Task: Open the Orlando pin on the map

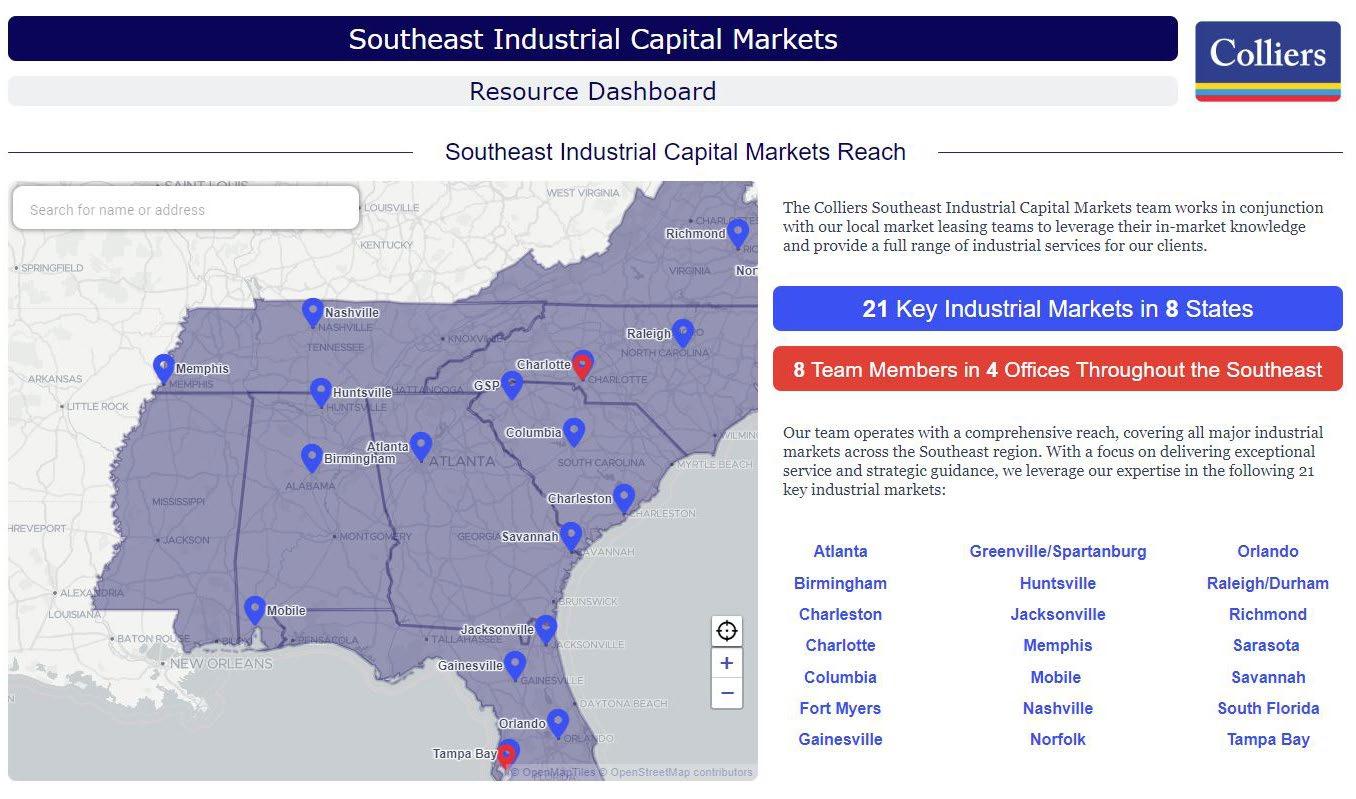Action: [558, 723]
